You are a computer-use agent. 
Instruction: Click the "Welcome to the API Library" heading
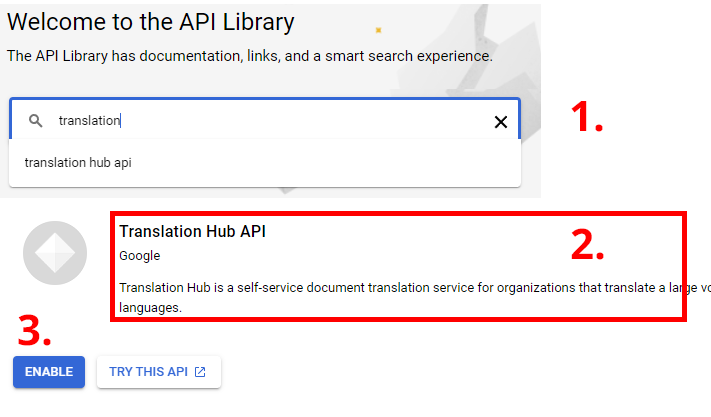tap(151, 21)
